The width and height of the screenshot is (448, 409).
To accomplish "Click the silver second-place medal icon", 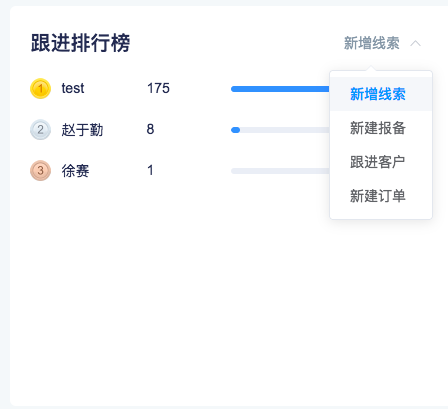I will tap(40, 130).
